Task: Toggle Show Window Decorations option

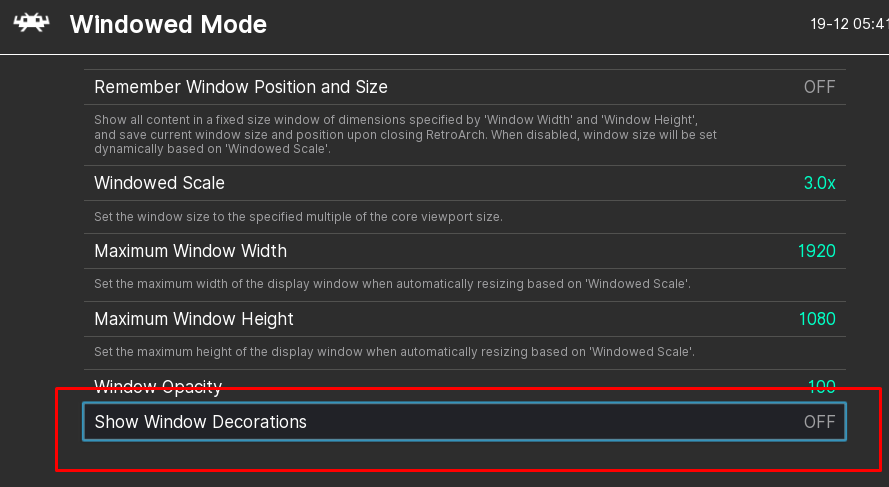Action: tap(465, 421)
